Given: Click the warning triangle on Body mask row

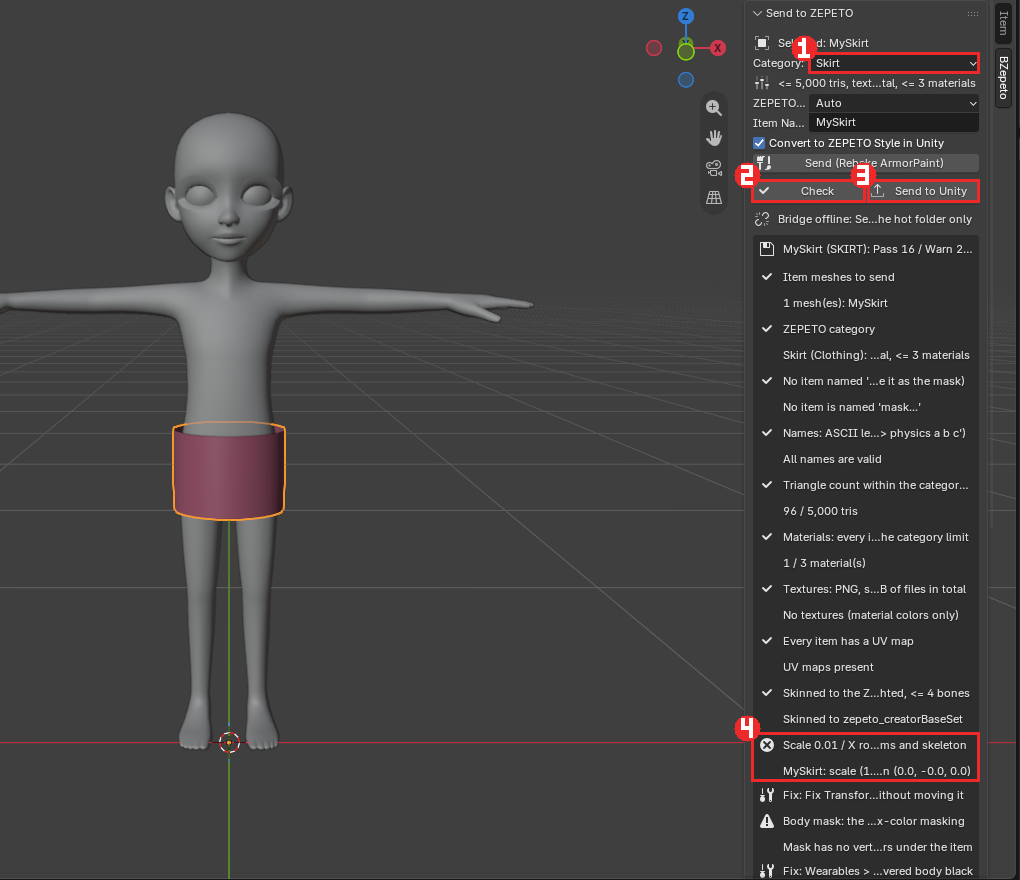Looking at the screenshot, I should click(767, 821).
